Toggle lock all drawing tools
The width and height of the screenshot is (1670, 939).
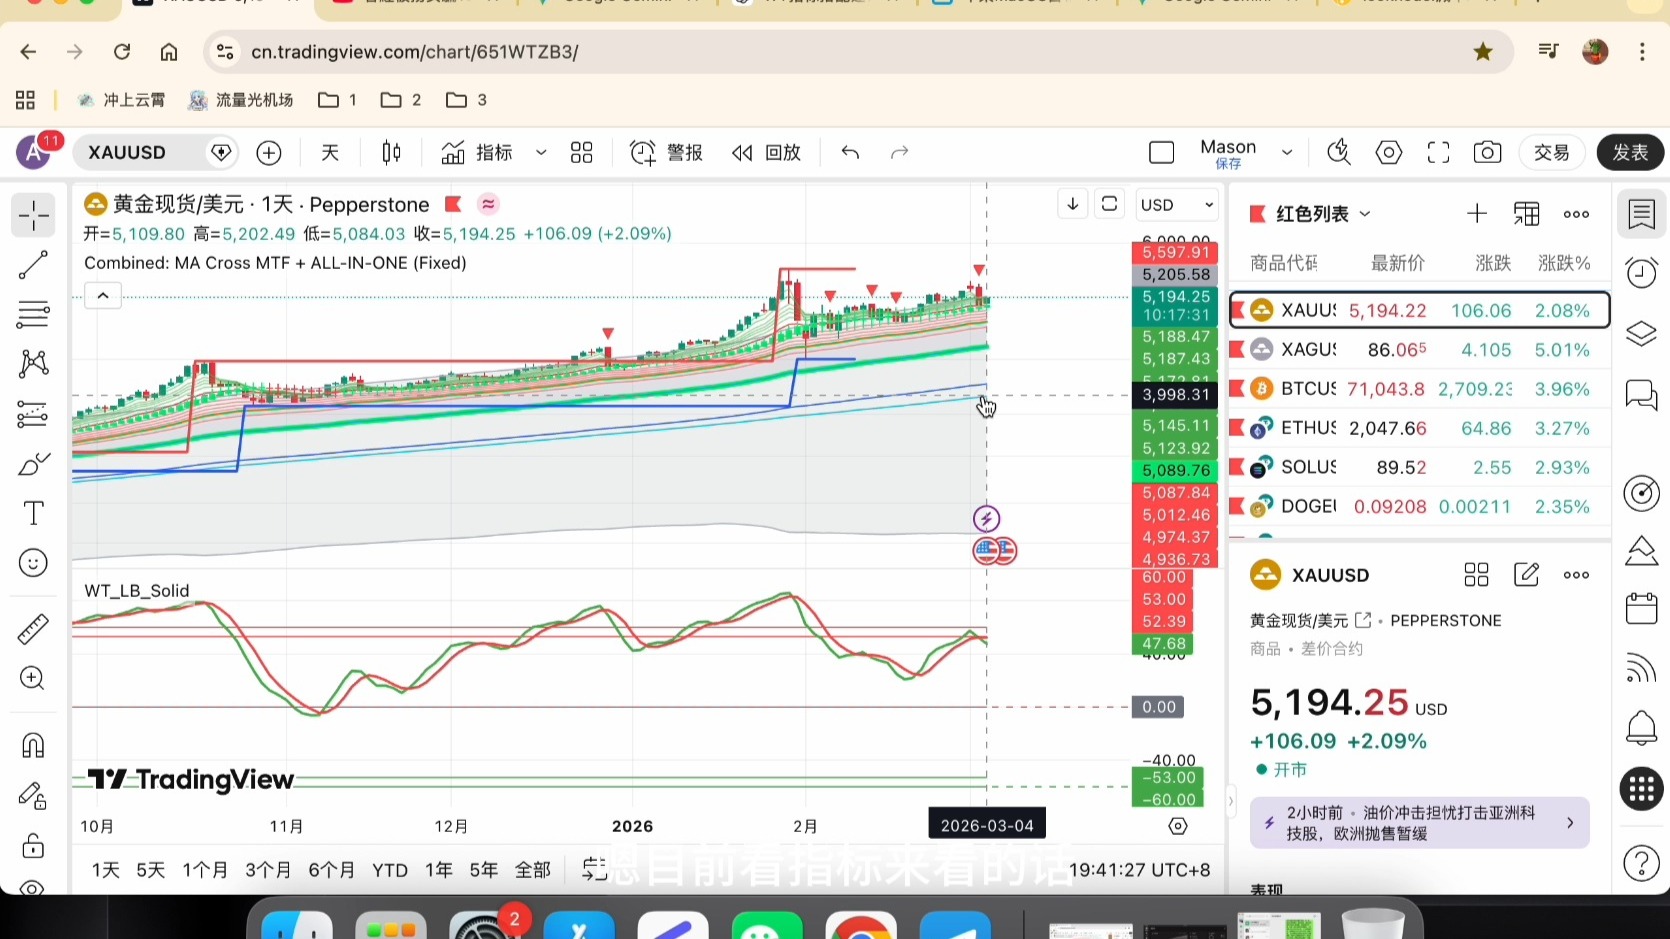click(33, 846)
